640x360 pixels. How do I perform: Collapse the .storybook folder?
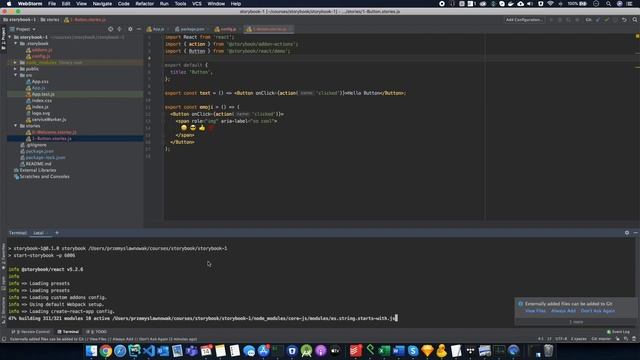coord(16,43)
